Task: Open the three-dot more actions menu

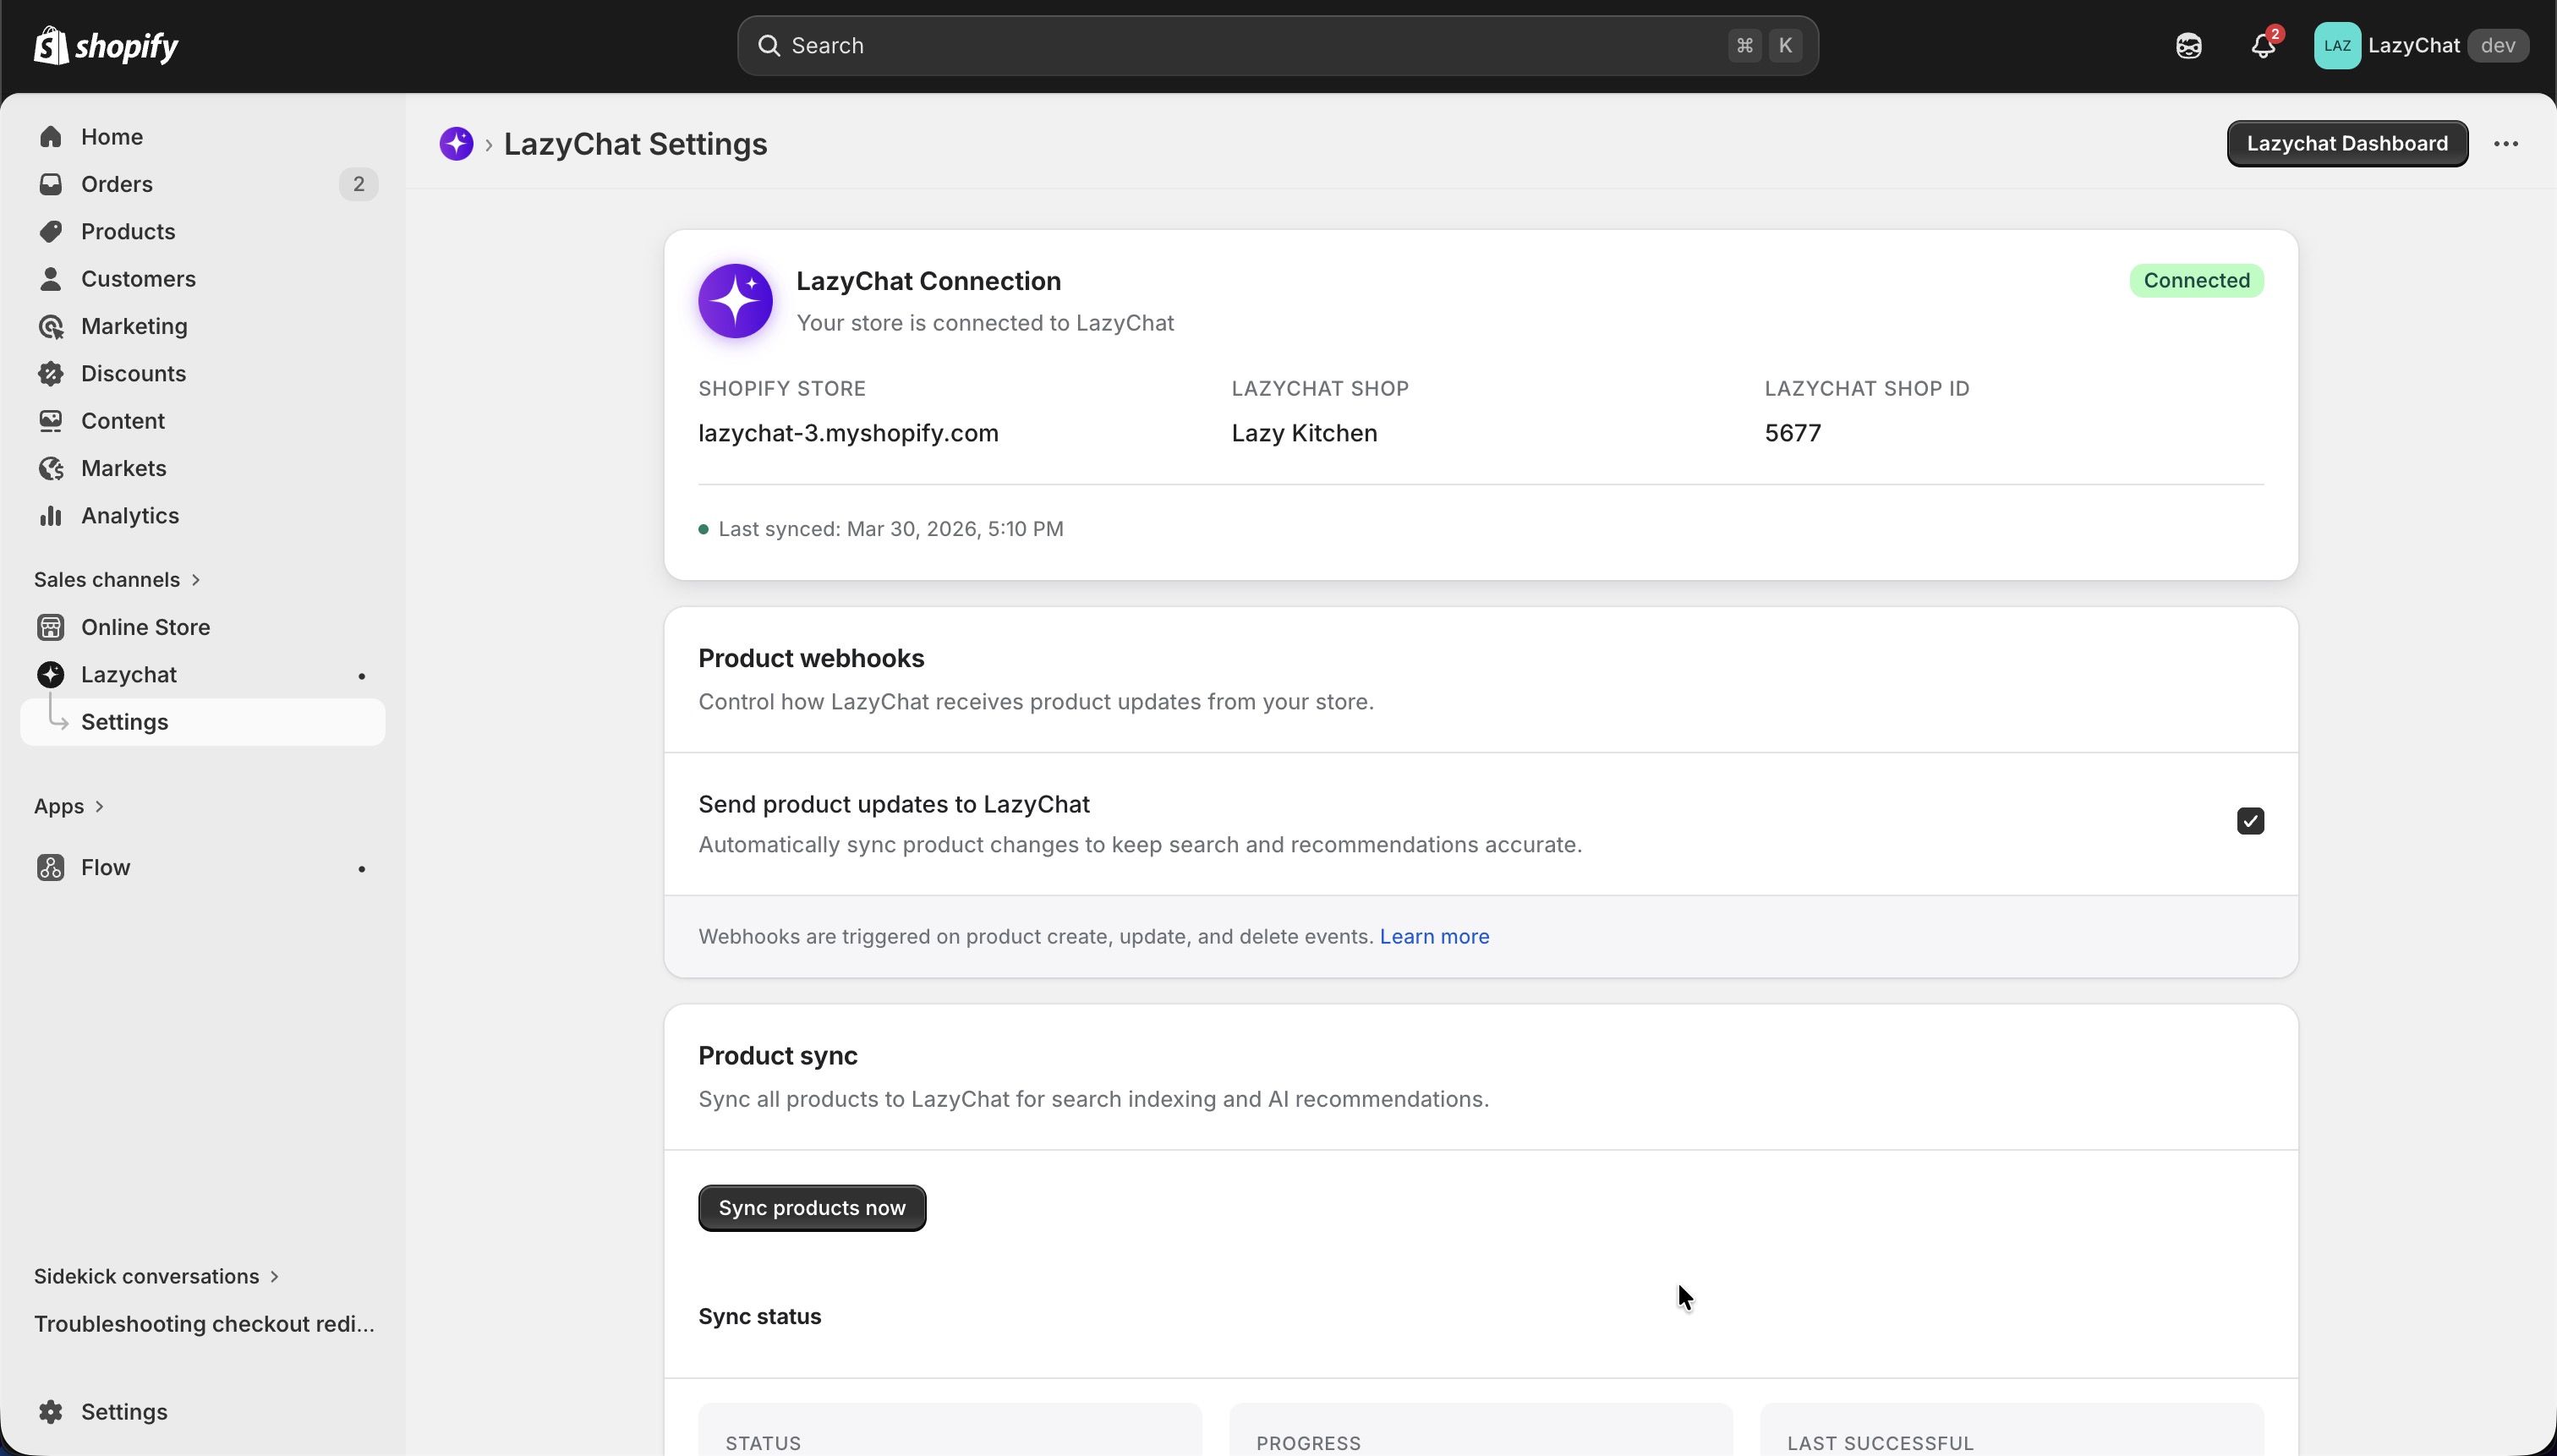Action: [2505, 144]
